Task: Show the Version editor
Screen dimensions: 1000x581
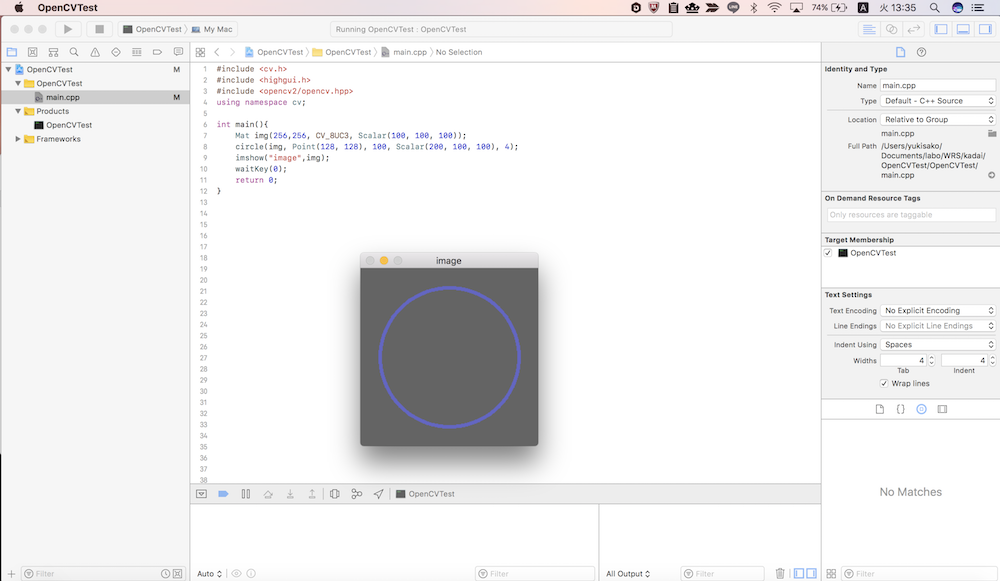Action: coord(914,29)
